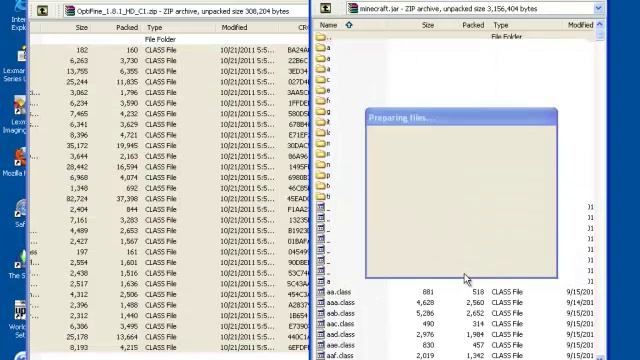Select the OptiFine row with size 13,755

coord(169,71)
